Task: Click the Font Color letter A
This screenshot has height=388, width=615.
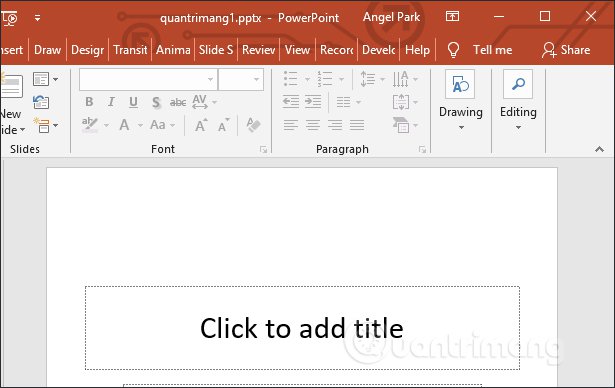Action: [x=124, y=125]
